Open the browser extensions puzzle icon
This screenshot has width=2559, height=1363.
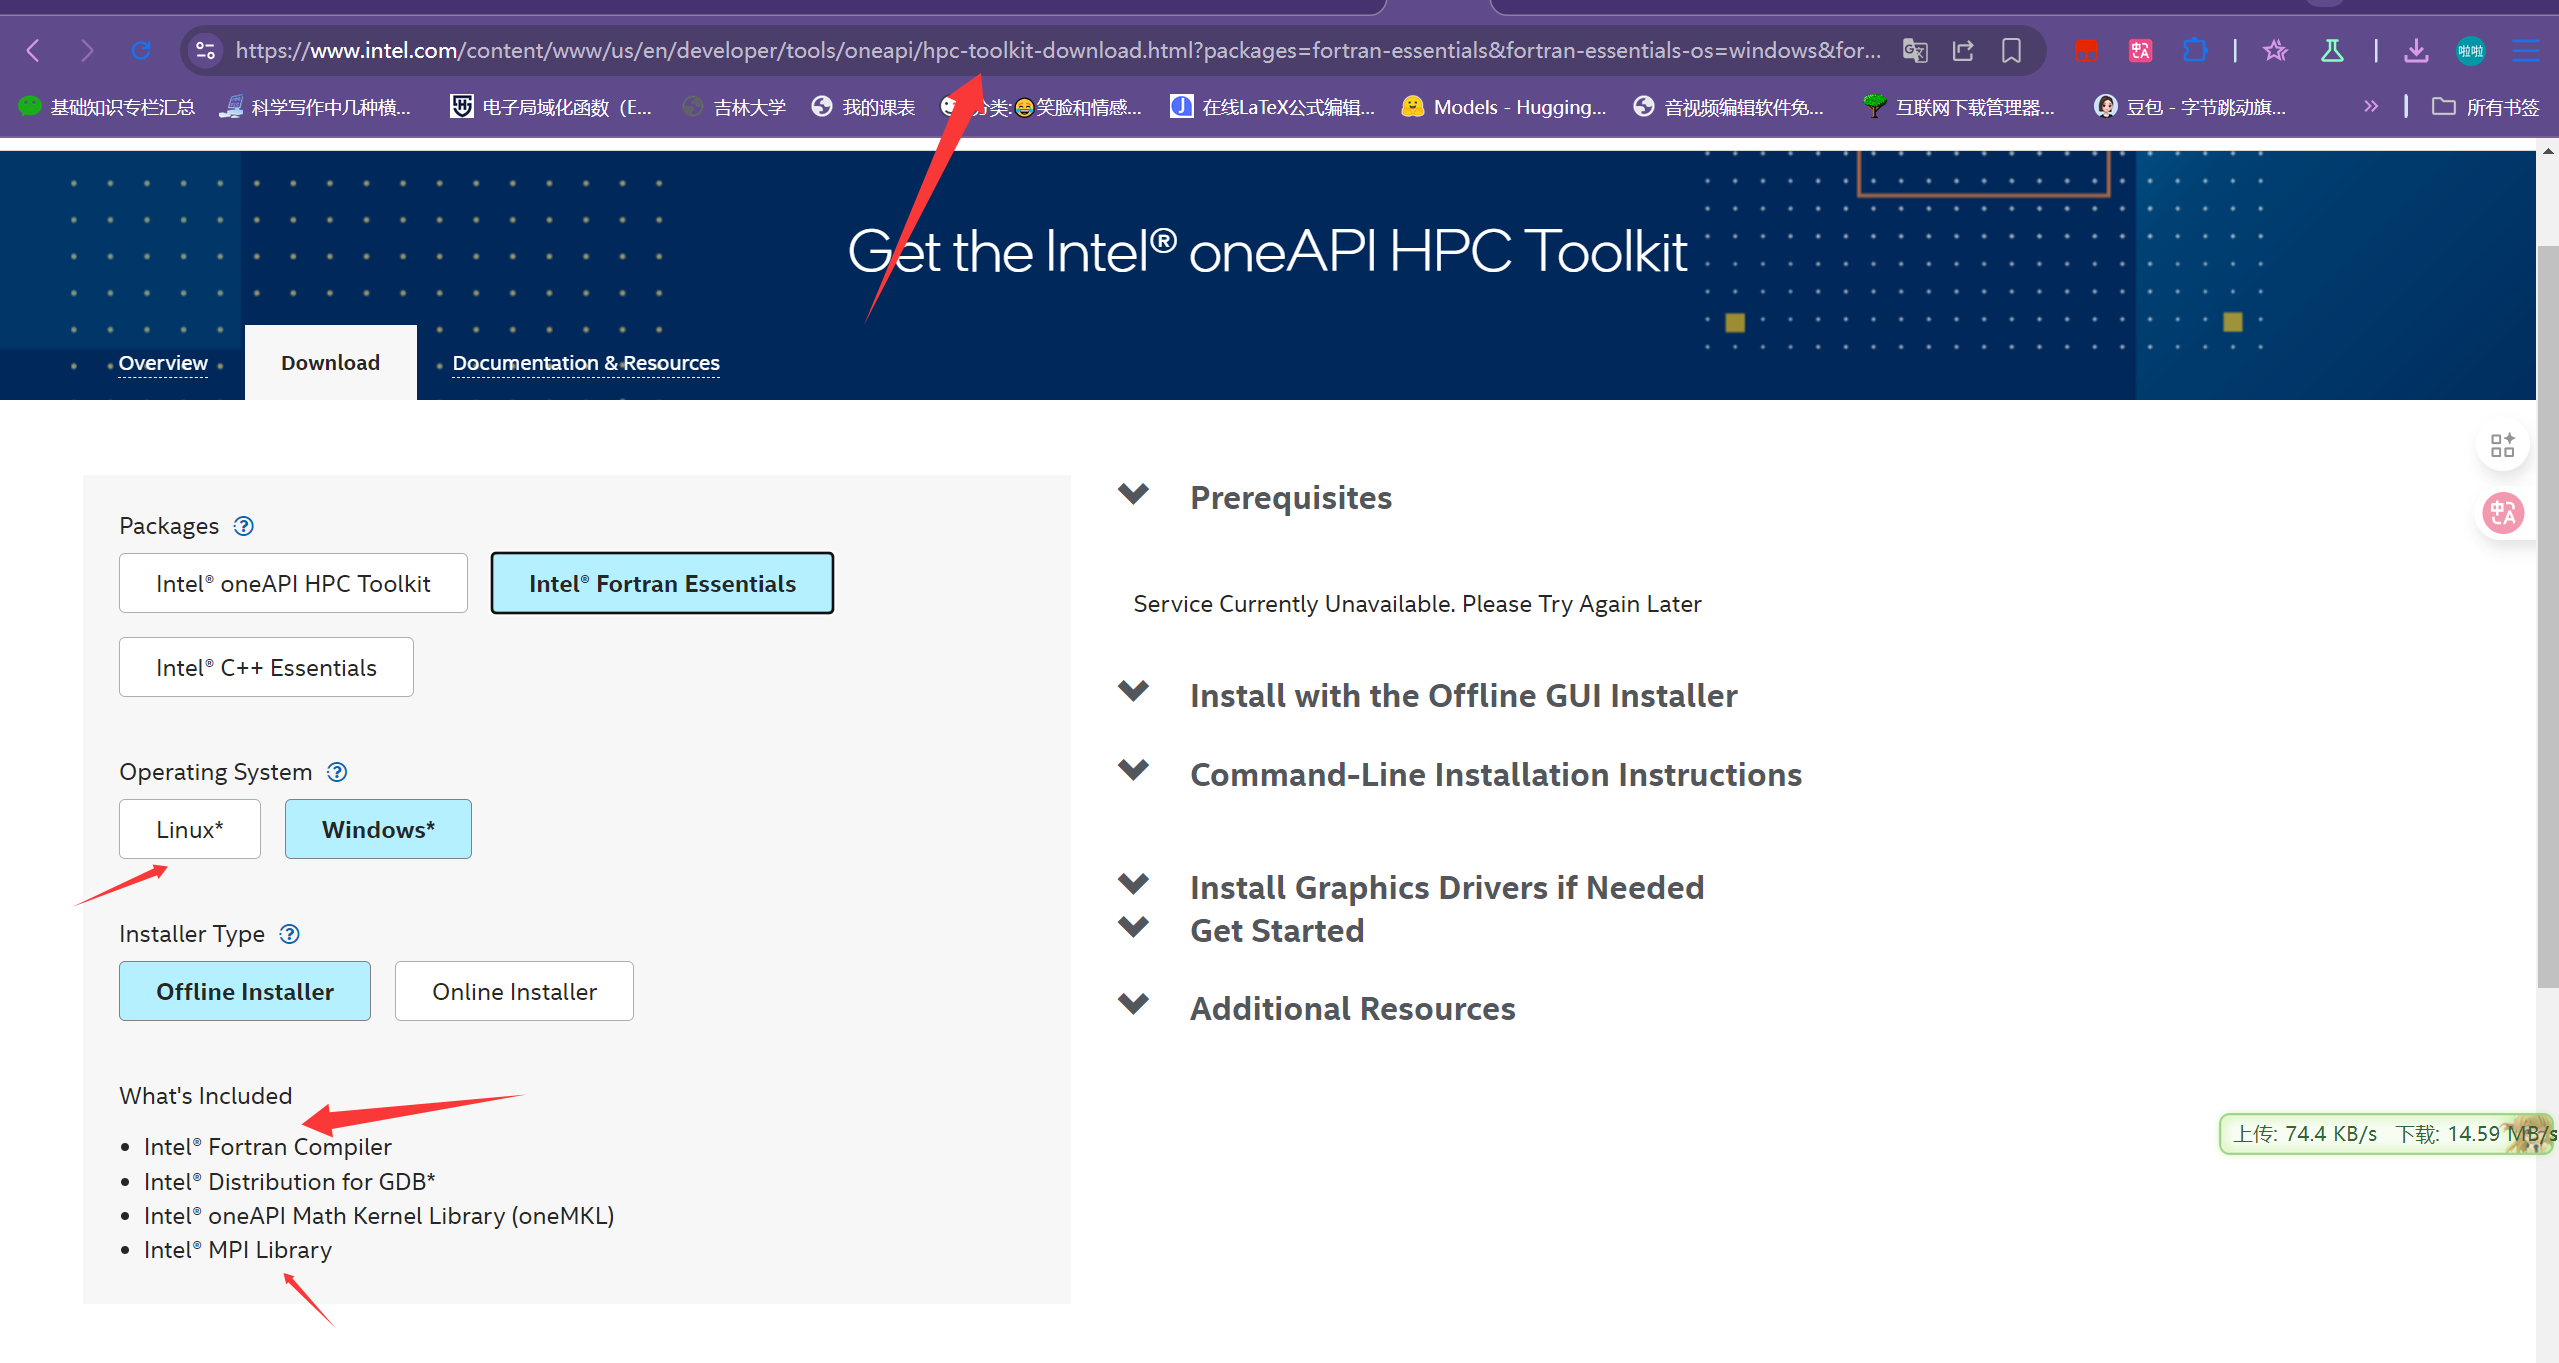(x=2194, y=50)
